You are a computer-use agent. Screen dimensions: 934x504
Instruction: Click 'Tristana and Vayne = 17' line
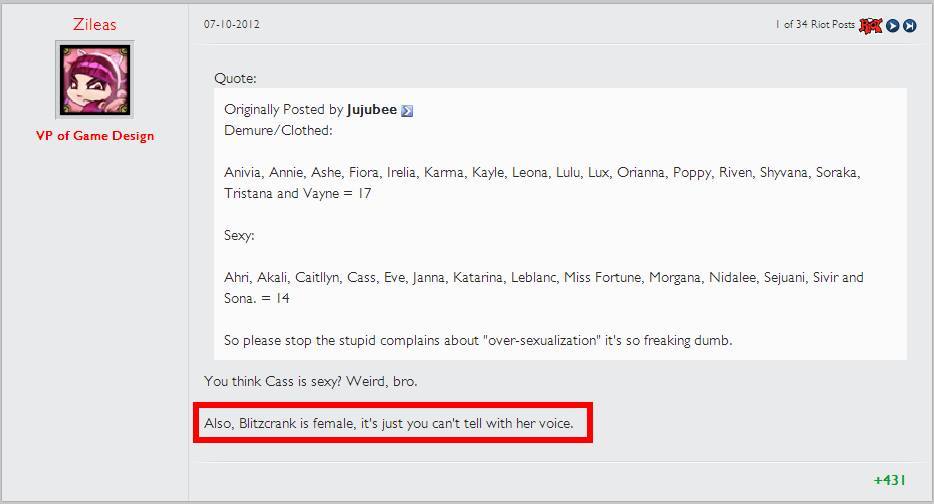coord(297,194)
